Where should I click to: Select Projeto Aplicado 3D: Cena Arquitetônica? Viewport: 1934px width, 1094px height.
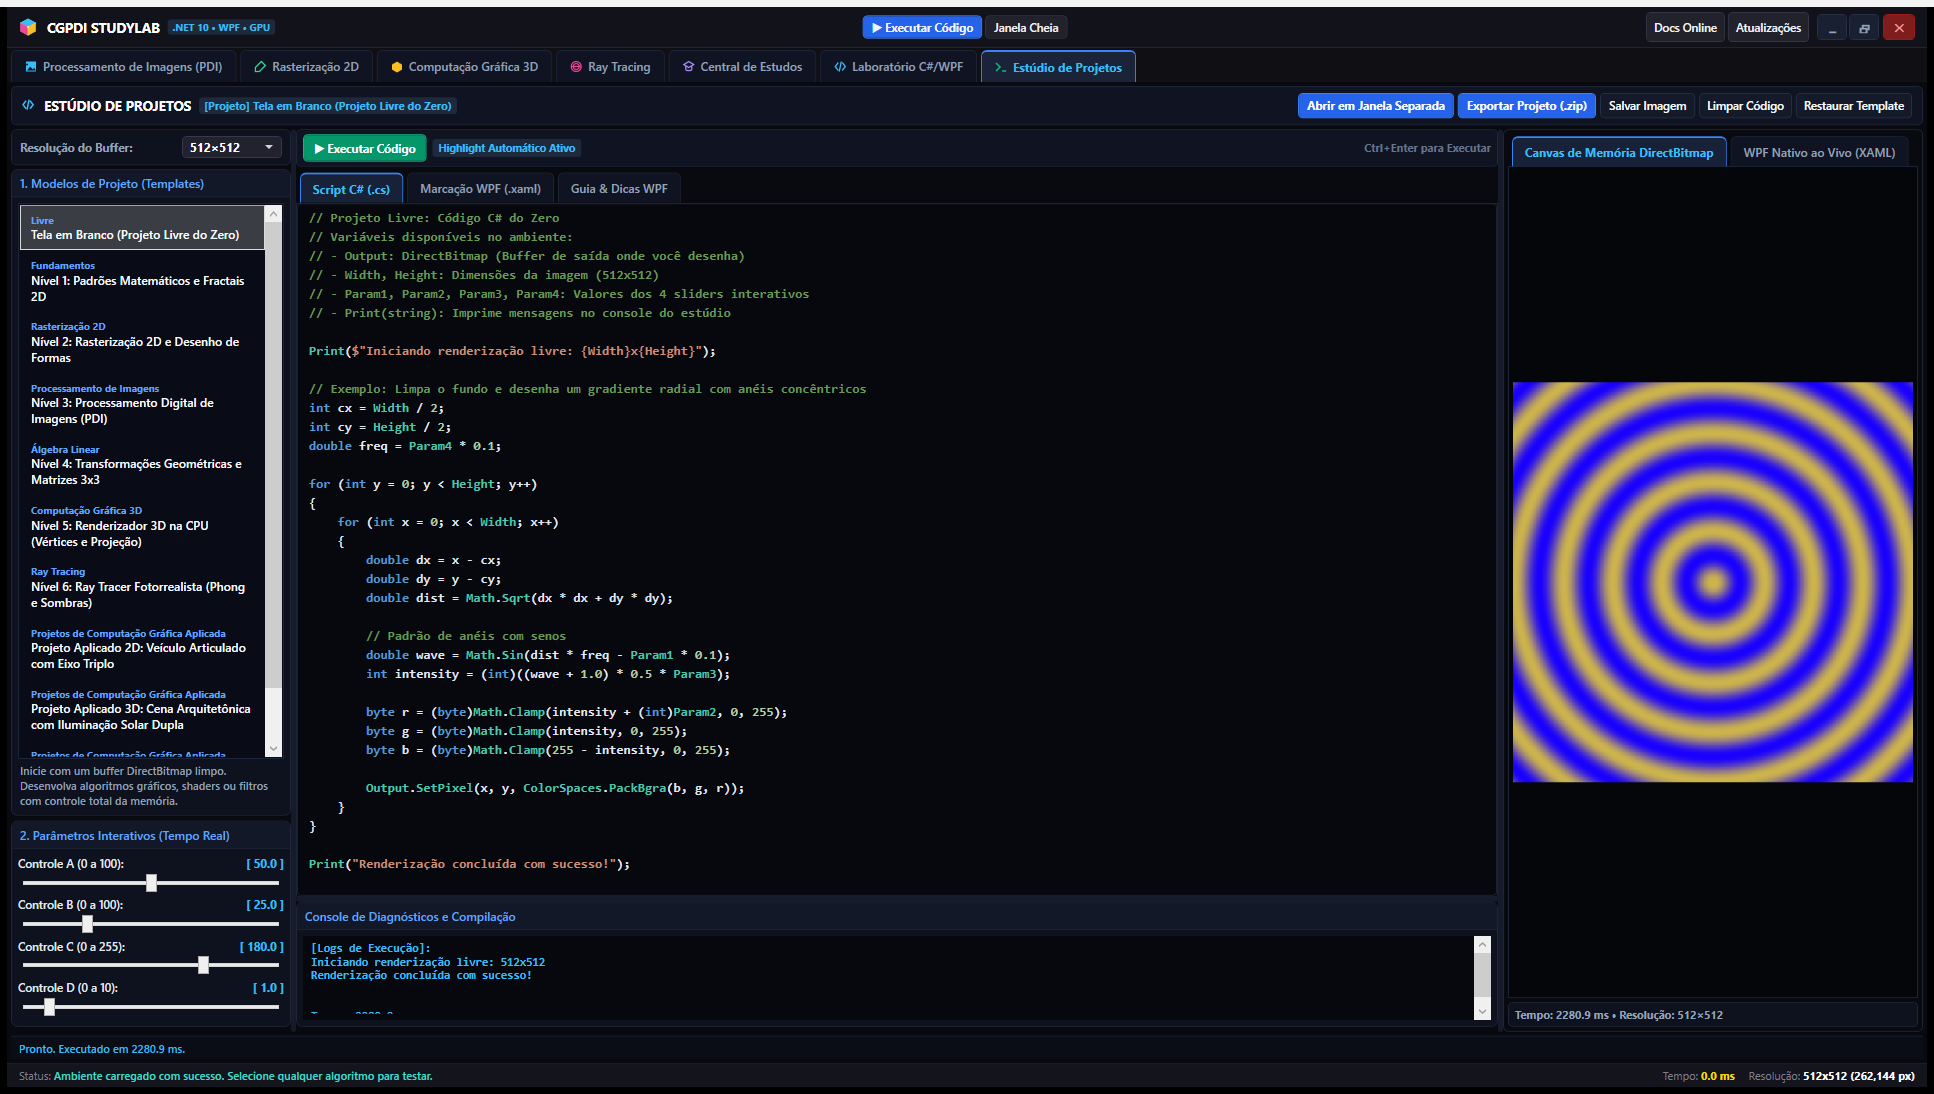click(142, 710)
